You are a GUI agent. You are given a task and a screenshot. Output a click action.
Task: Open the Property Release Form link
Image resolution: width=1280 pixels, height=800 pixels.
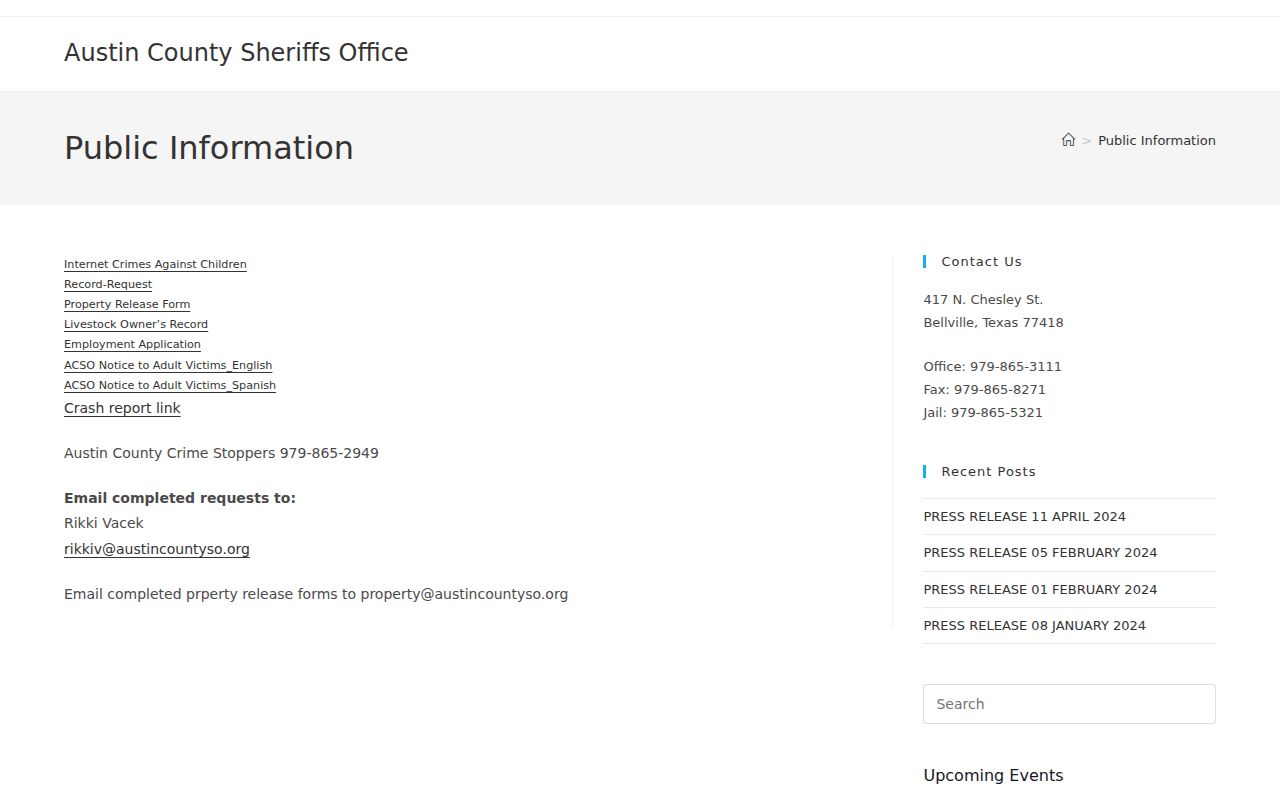pos(127,305)
